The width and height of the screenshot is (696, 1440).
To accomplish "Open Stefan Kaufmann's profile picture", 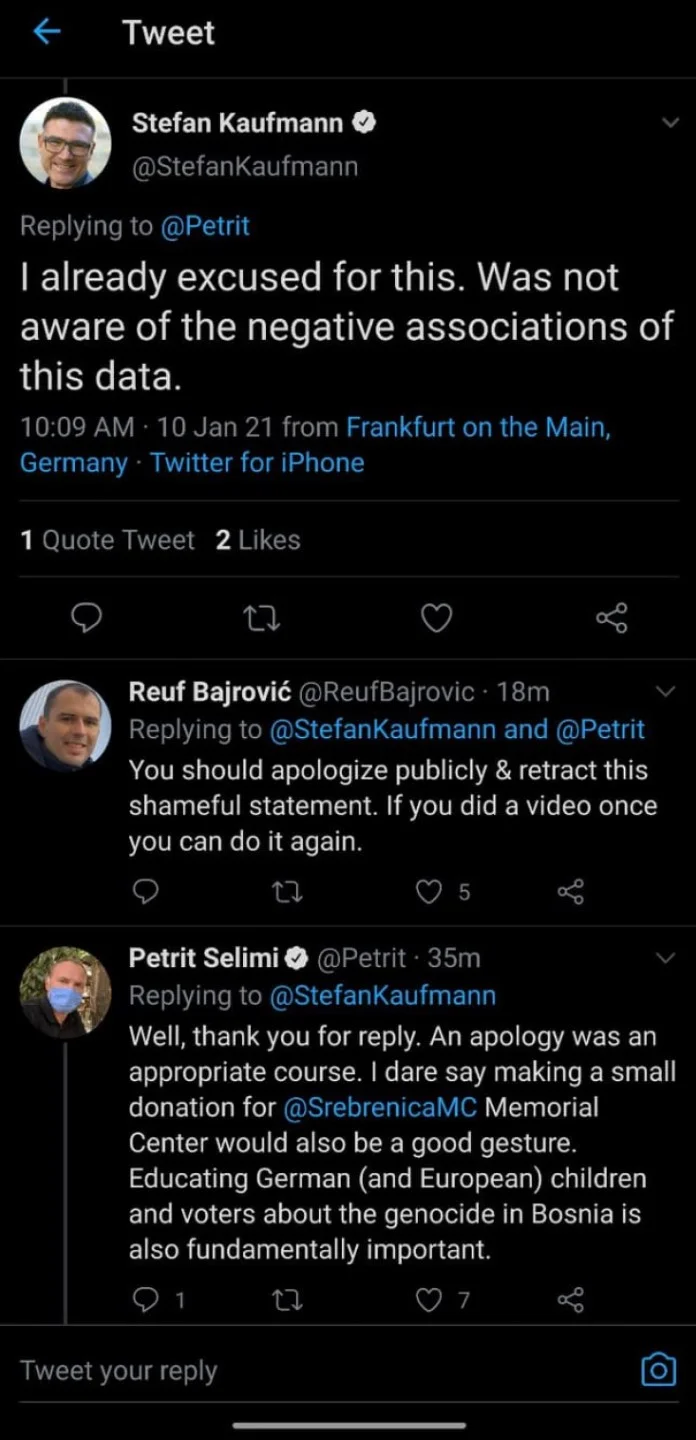I will point(65,143).
